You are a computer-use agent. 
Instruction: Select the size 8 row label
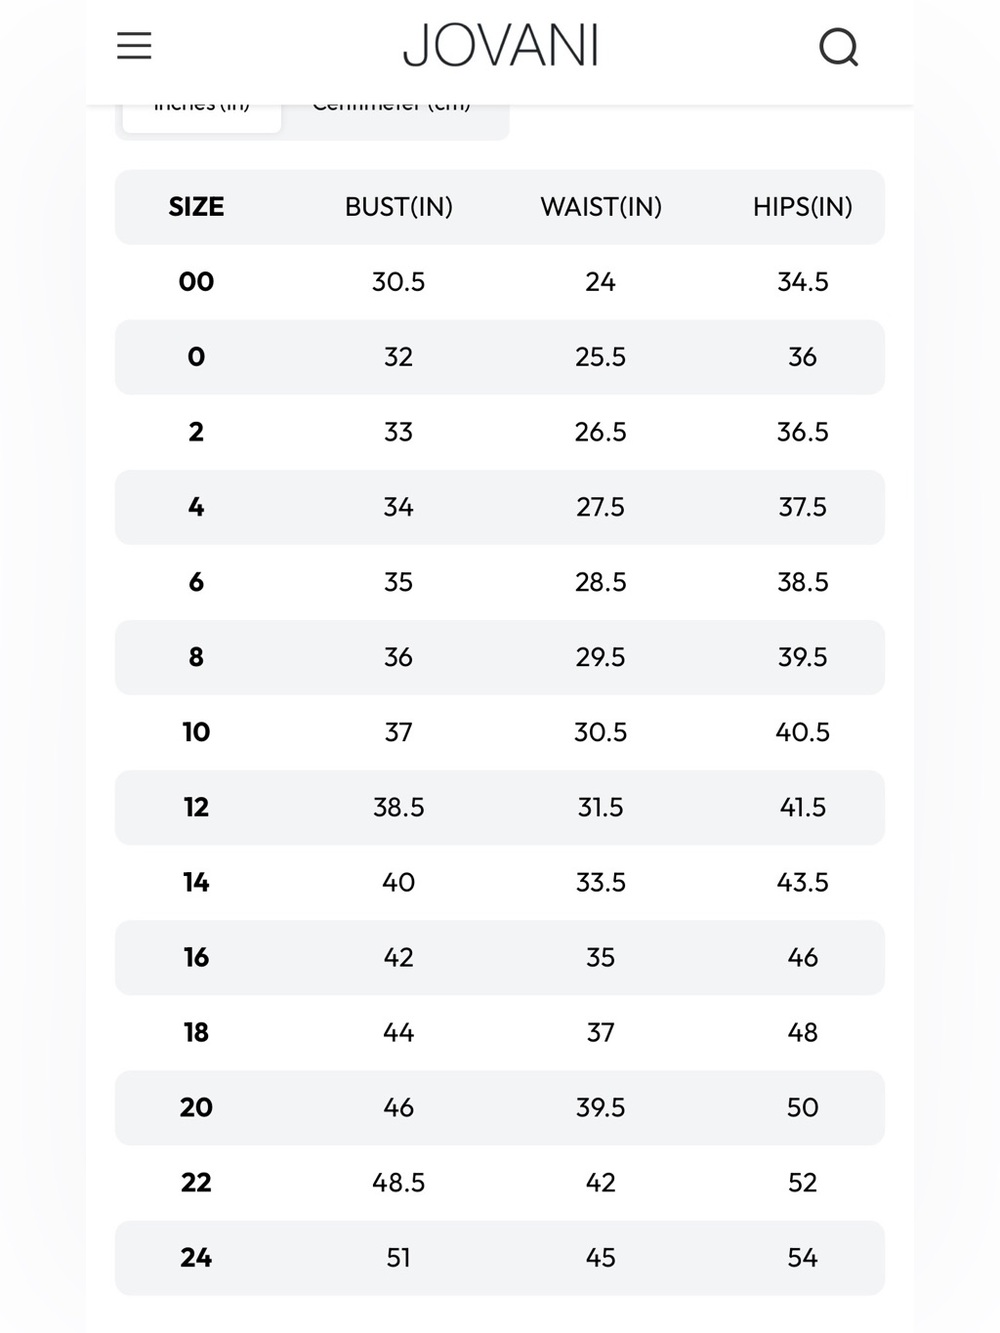click(x=196, y=657)
